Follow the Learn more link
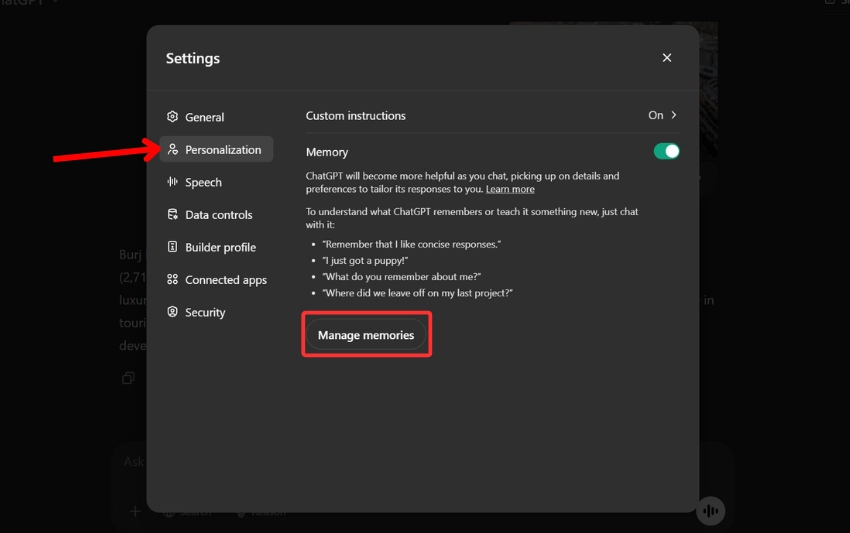The image size is (850, 533). (x=510, y=189)
